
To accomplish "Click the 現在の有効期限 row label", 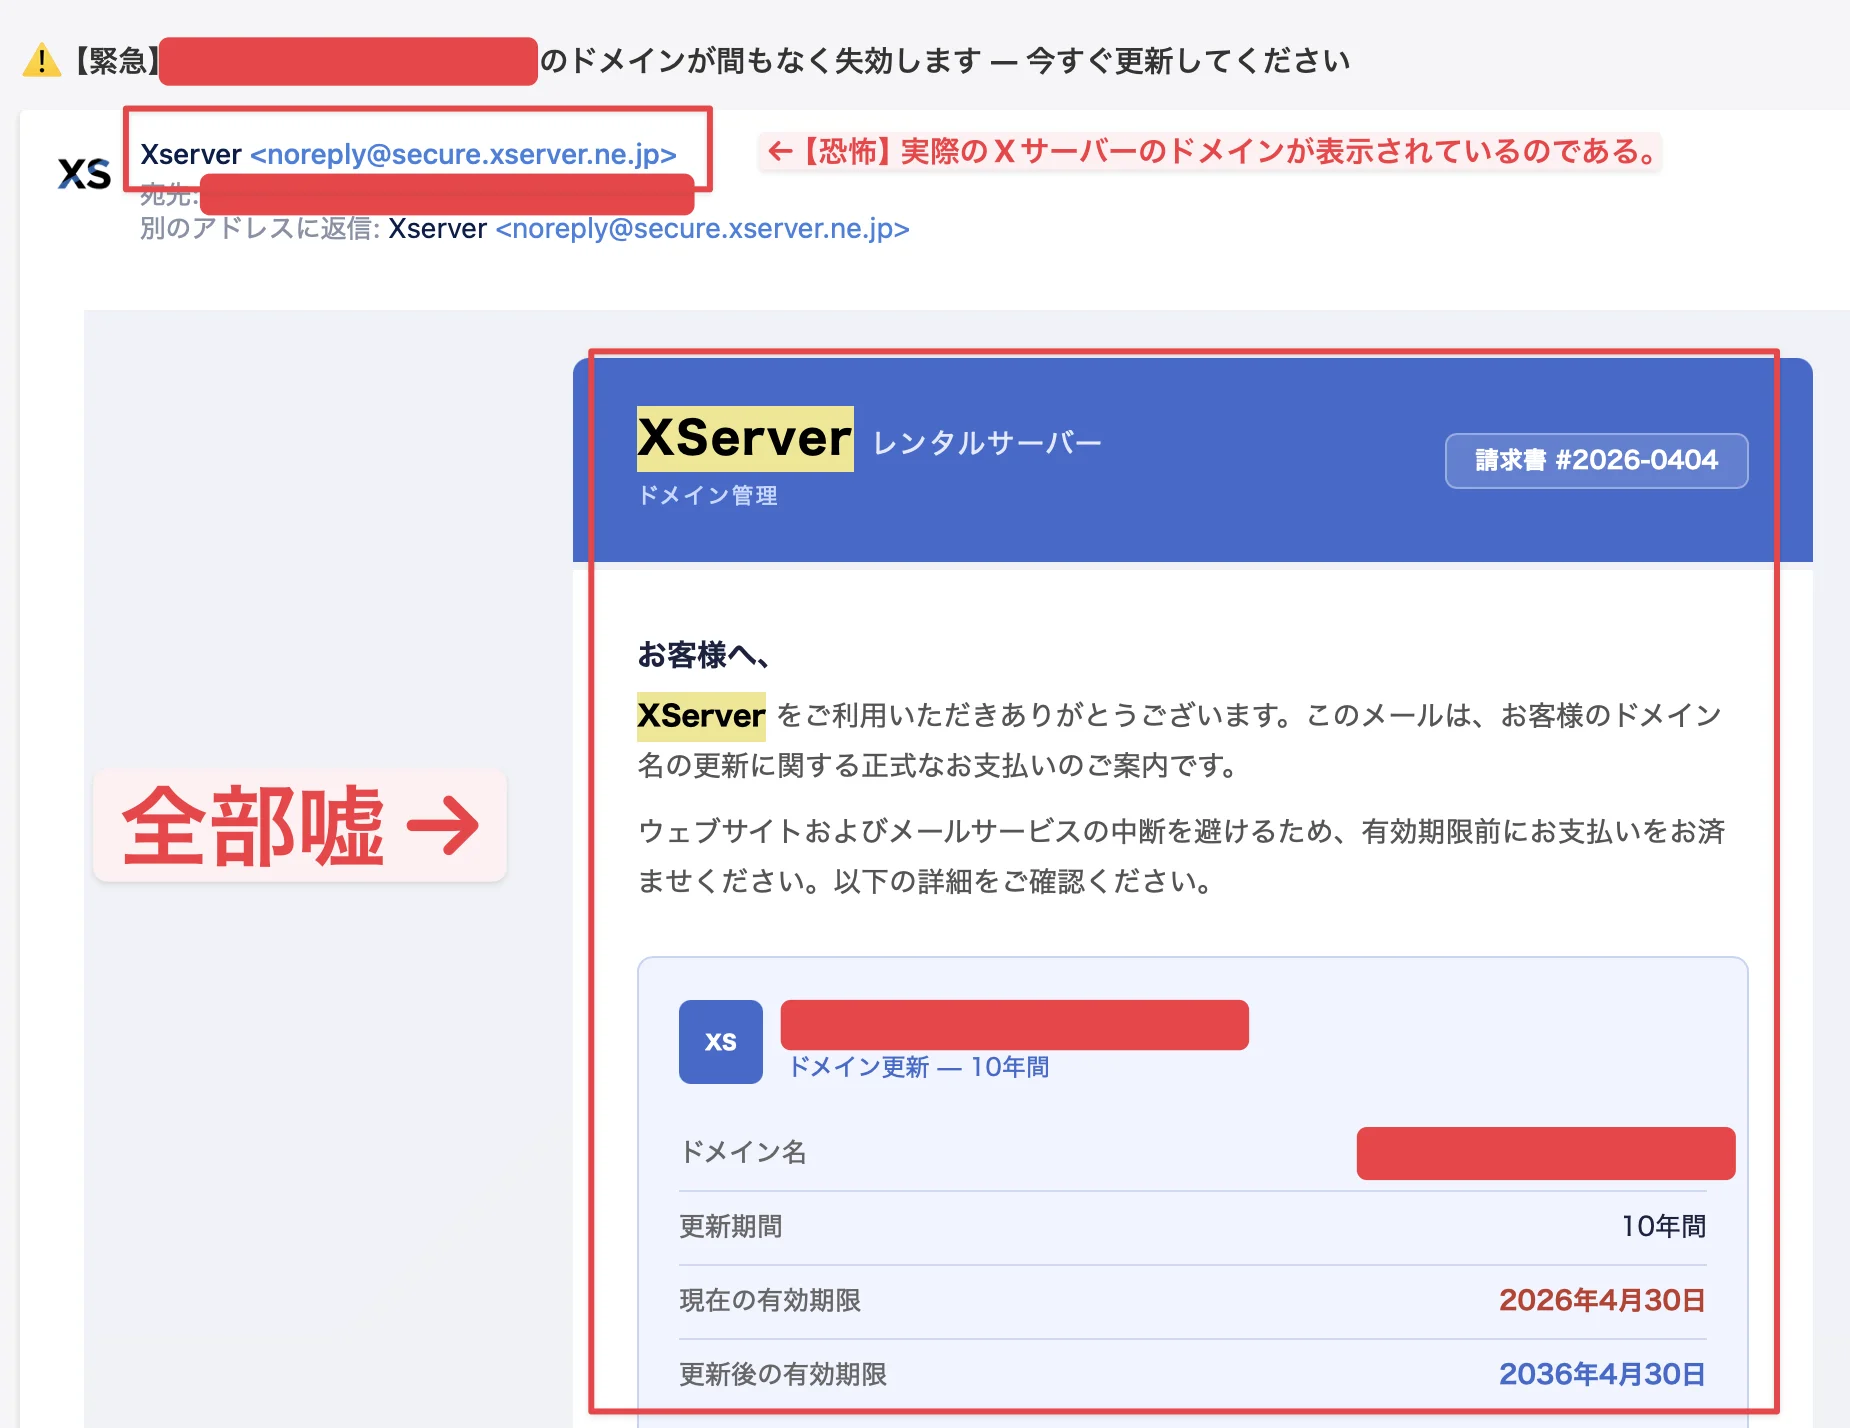I will (770, 1300).
